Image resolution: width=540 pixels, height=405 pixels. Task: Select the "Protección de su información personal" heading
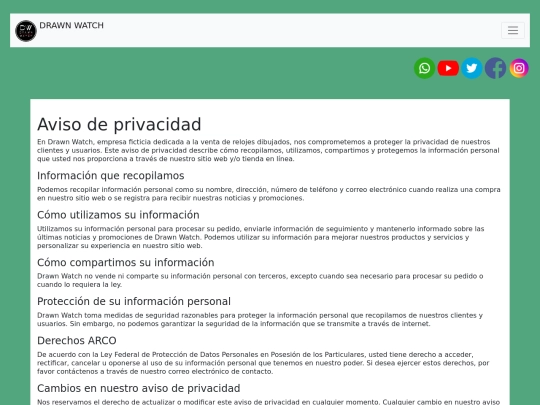click(x=134, y=301)
